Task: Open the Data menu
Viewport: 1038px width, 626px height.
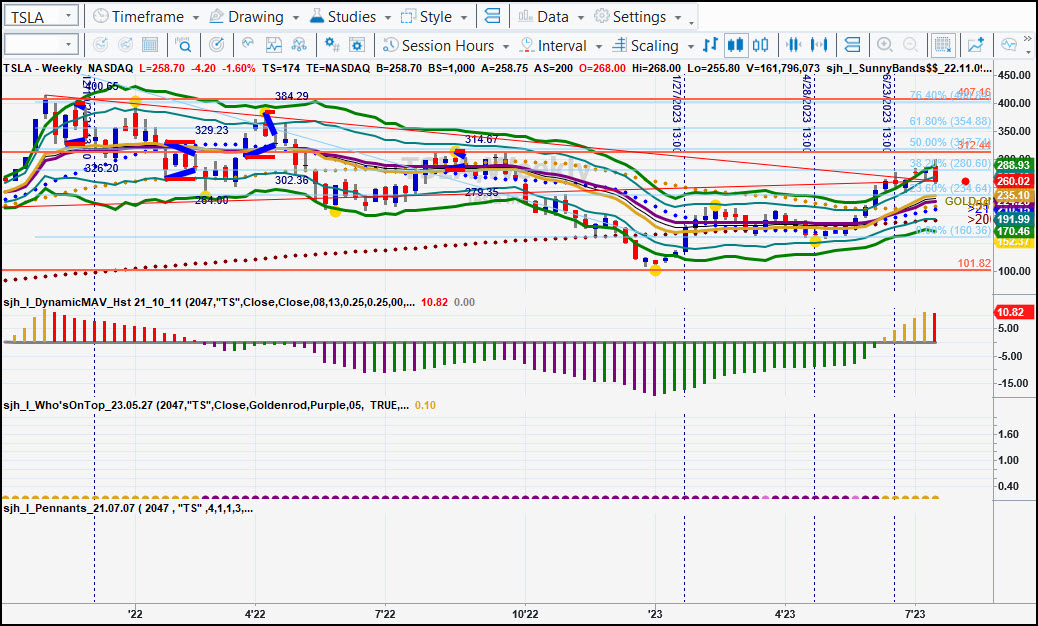Action: [x=551, y=17]
